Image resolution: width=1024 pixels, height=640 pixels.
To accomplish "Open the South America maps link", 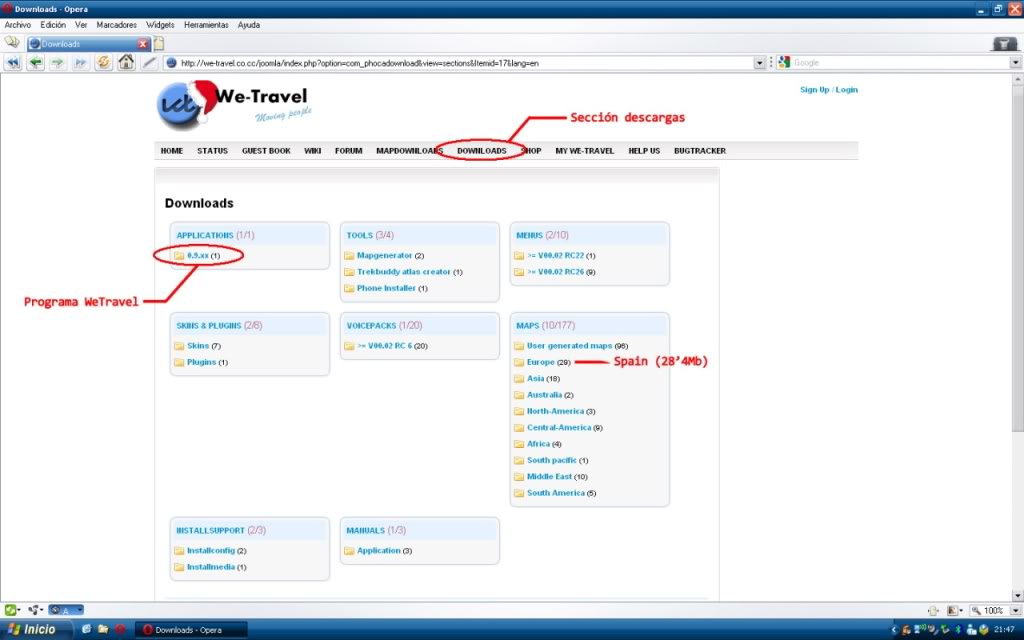I will tap(556, 493).
